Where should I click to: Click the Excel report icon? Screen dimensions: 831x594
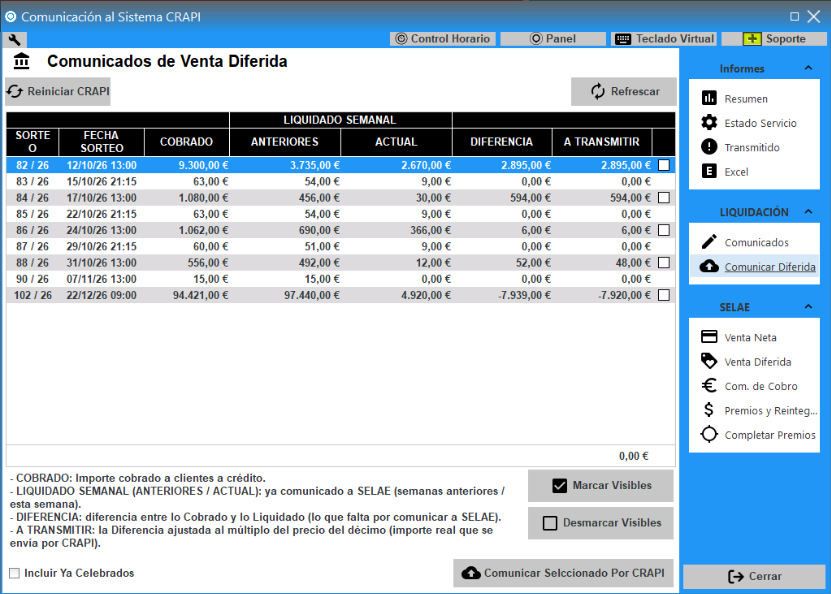tap(709, 171)
